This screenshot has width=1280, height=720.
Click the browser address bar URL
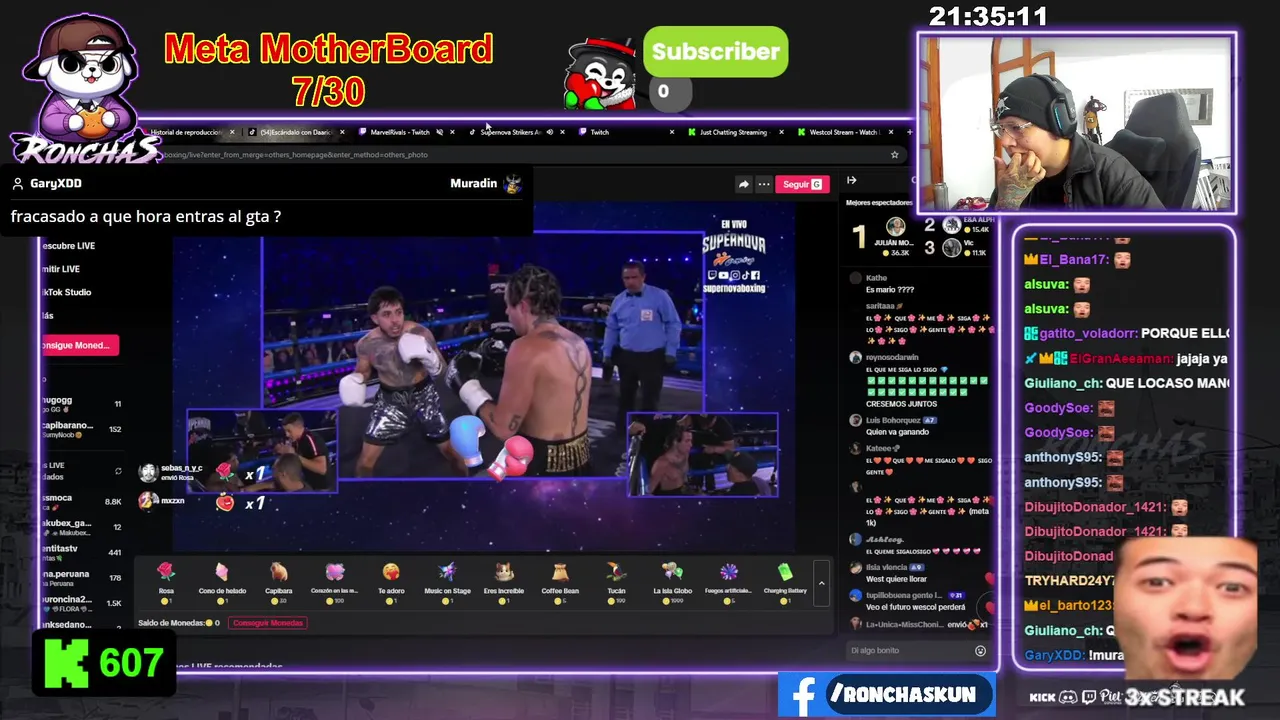[295, 155]
